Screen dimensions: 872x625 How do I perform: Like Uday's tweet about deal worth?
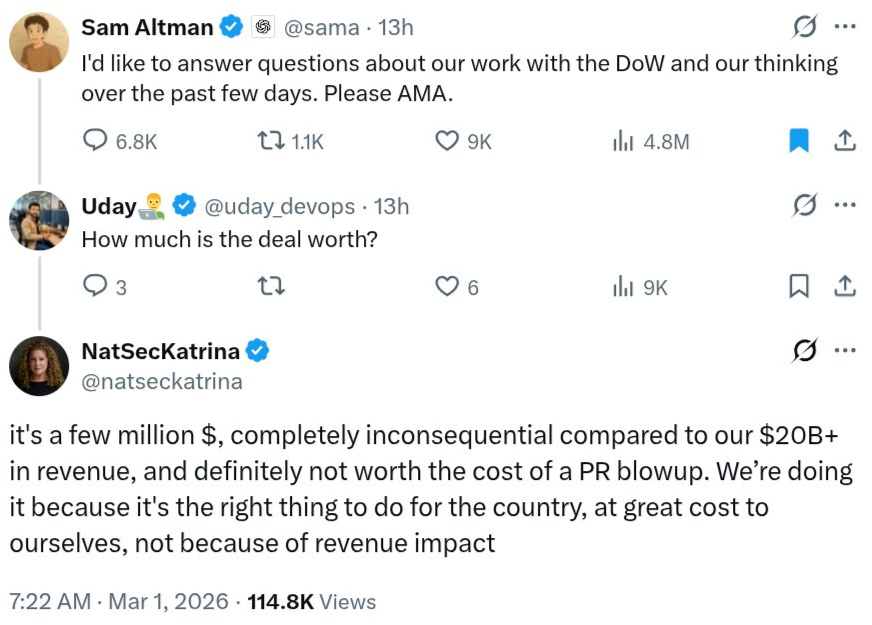(447, 287)
